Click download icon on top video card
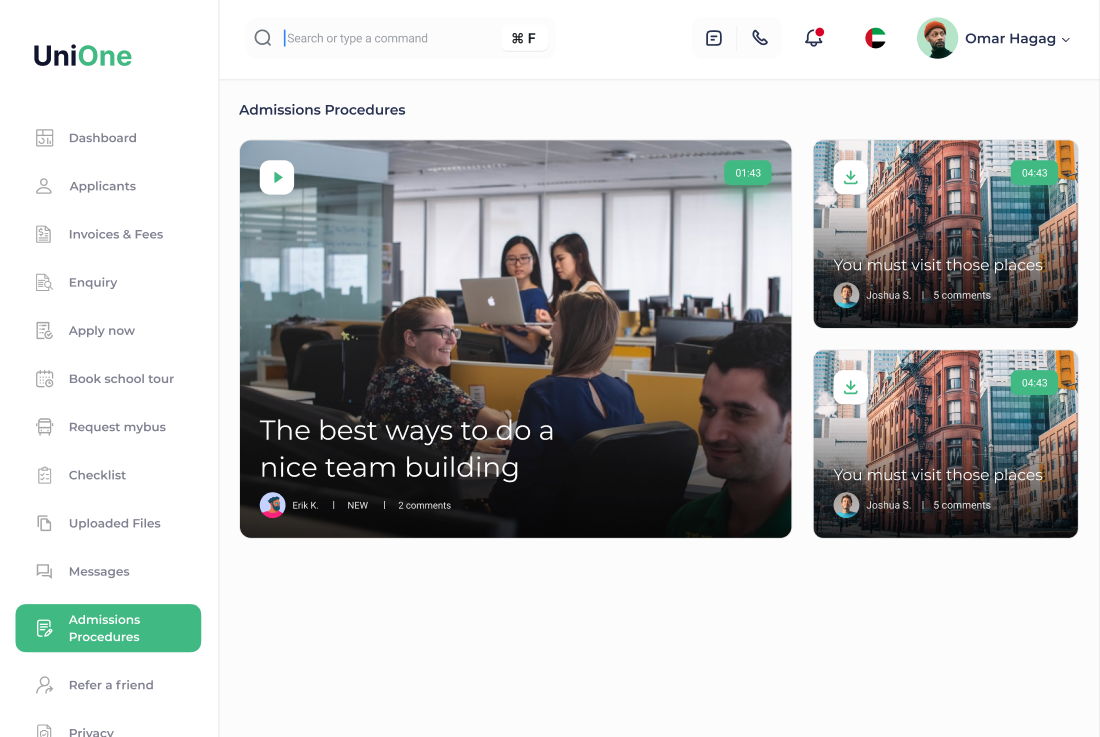Image resolution: width=1100 pixels, height=737 pixels. click(850, 177)
